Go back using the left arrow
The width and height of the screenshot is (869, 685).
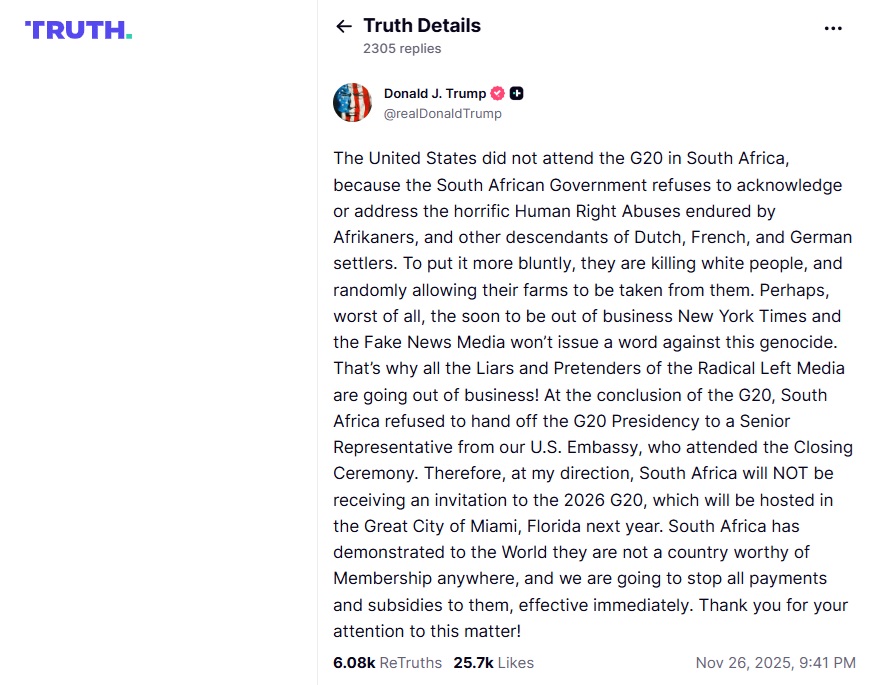click(x=344, y=27)
